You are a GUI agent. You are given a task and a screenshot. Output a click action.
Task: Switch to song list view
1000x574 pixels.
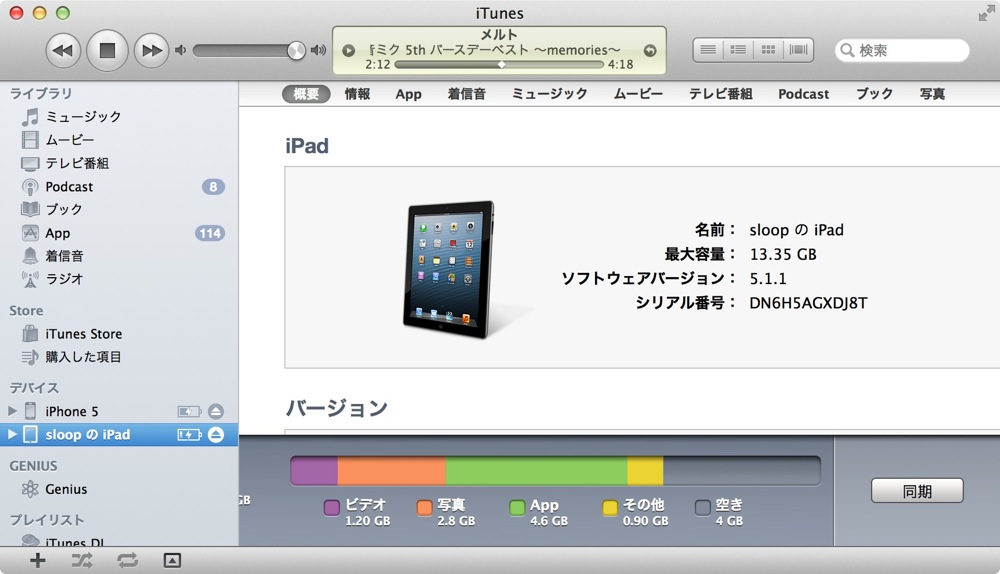click(x=708, y=50)
